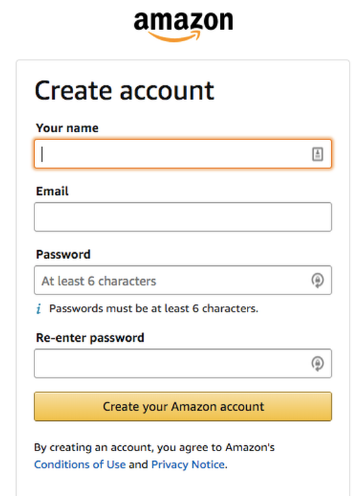Click the password length hint text
The height and width of the screenshot is (497, 363).
click(154, 309)
